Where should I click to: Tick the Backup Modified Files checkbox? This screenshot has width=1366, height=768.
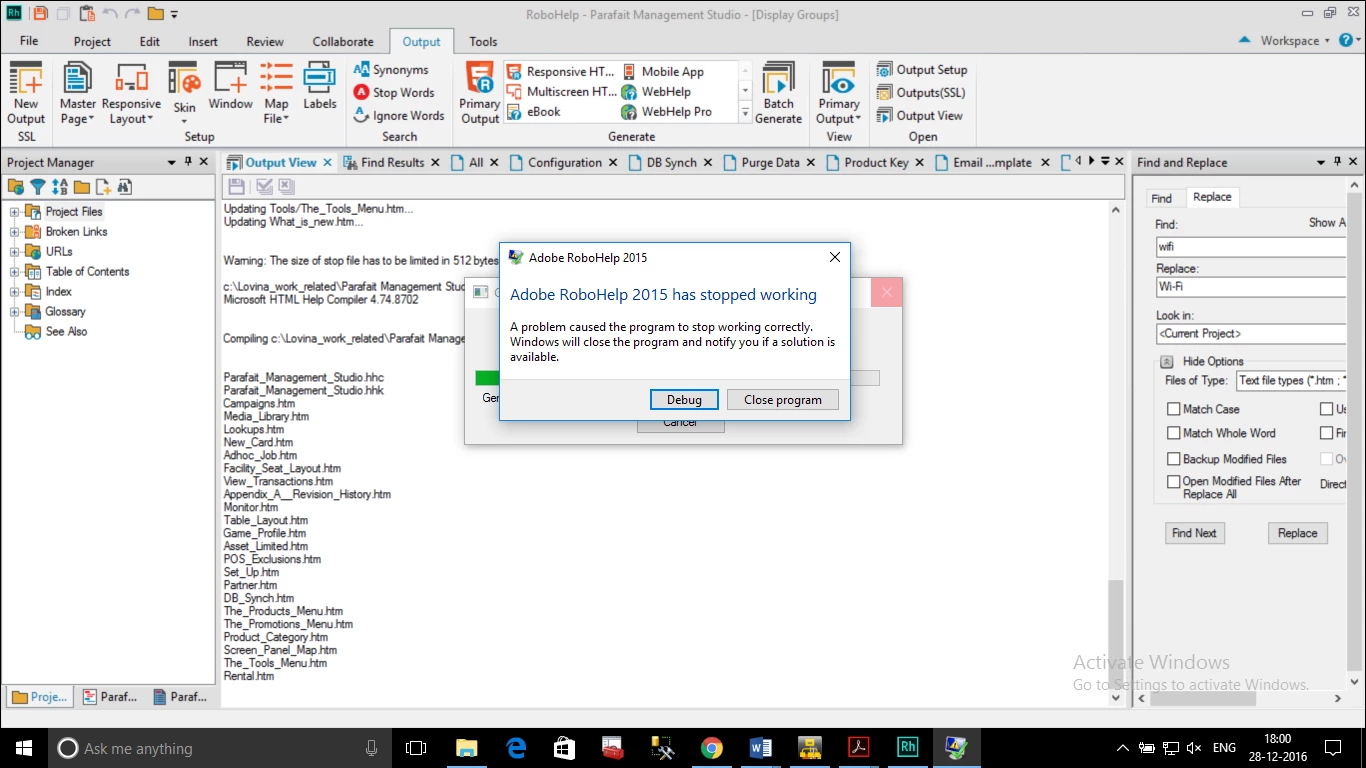coord(1174,459)
